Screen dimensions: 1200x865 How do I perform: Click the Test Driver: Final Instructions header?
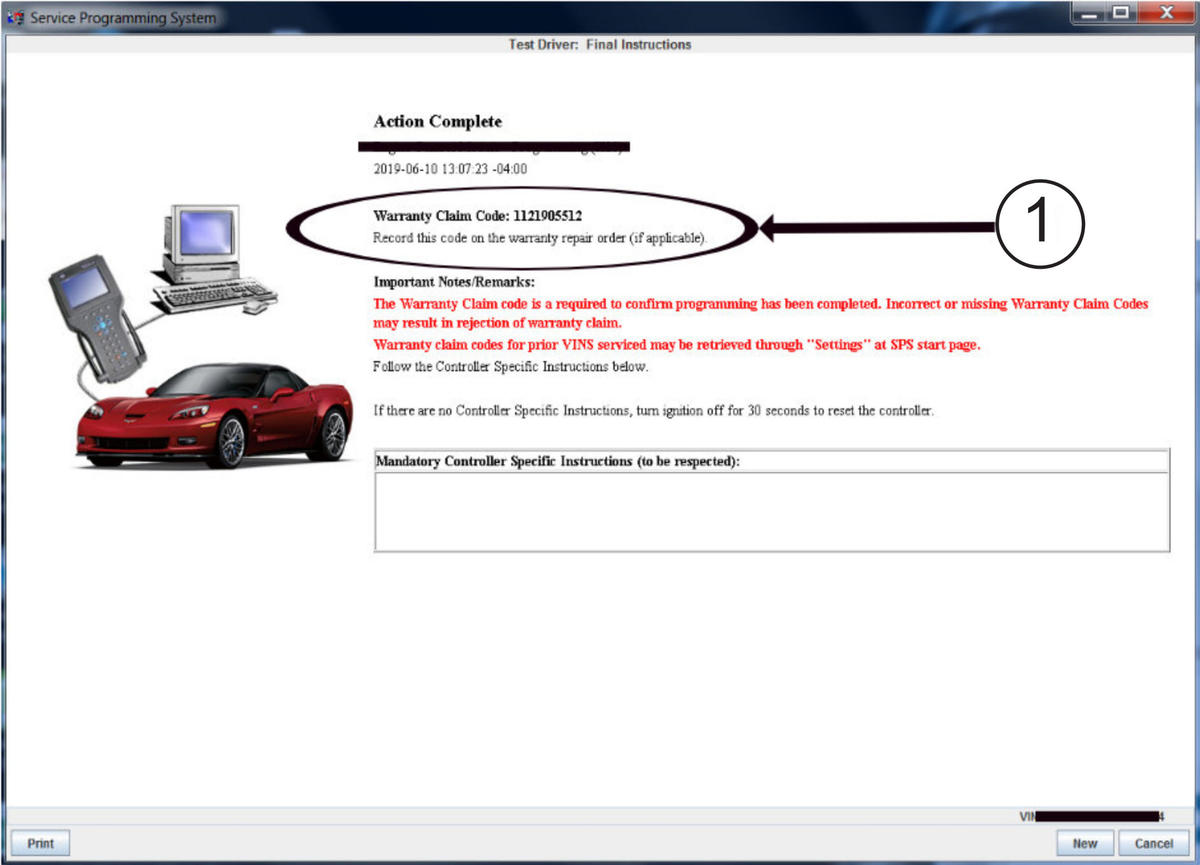pyautogui.click(x=599, y=45)
